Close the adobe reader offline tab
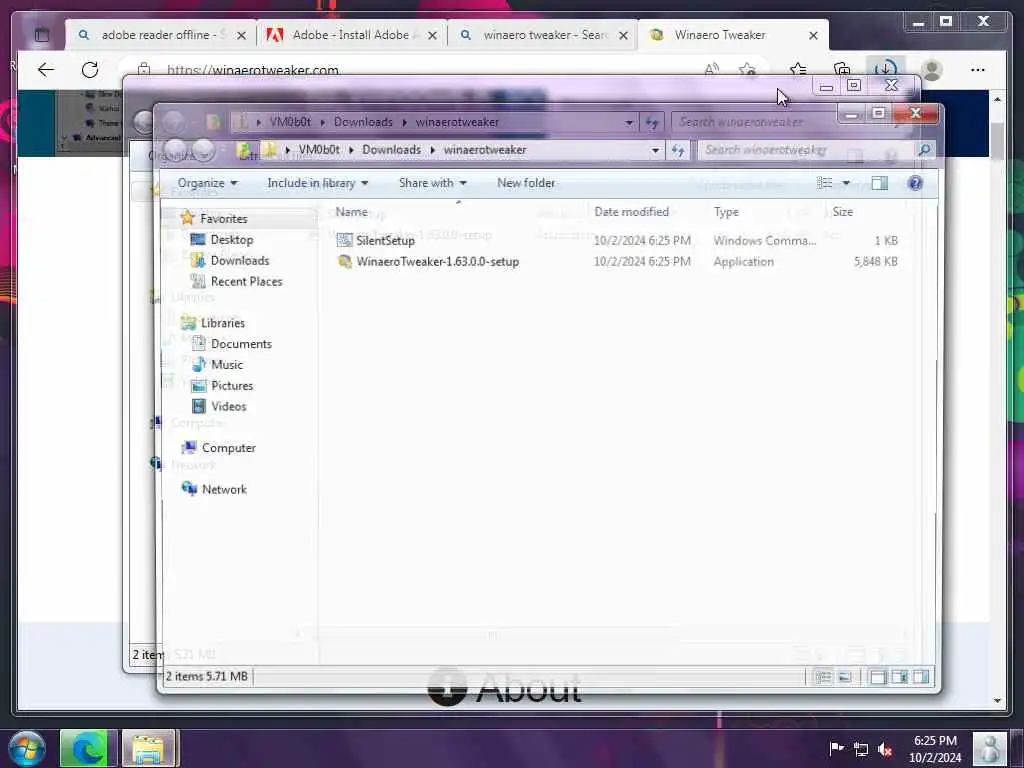 tap(242, 35)
